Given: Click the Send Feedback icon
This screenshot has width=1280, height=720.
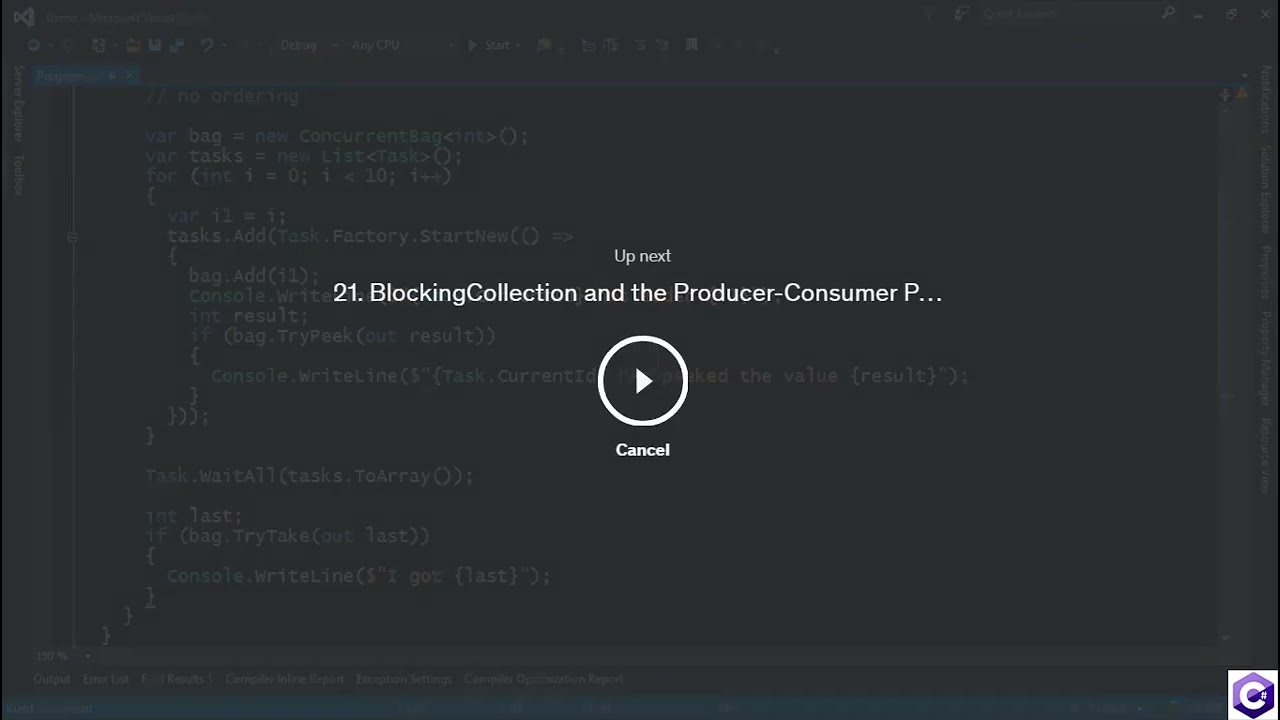Looking at the screenshot, I should click(961, 14).
